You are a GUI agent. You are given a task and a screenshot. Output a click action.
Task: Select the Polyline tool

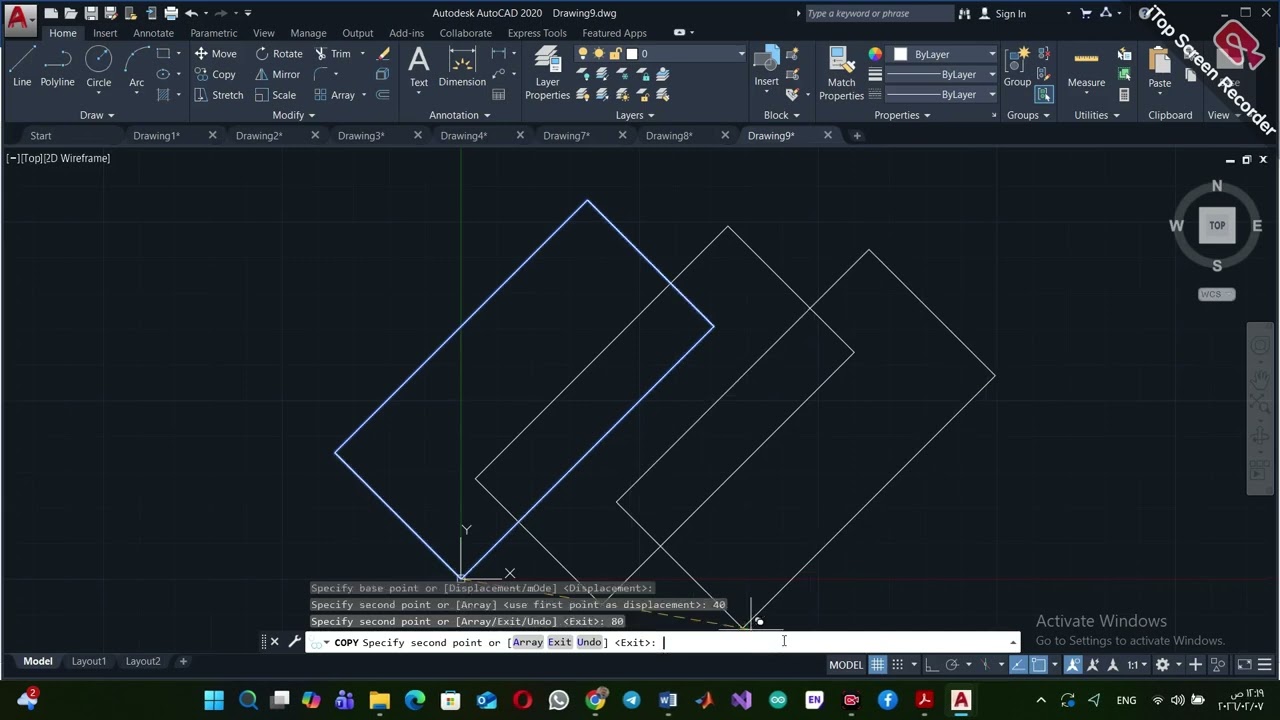[57, 67]
